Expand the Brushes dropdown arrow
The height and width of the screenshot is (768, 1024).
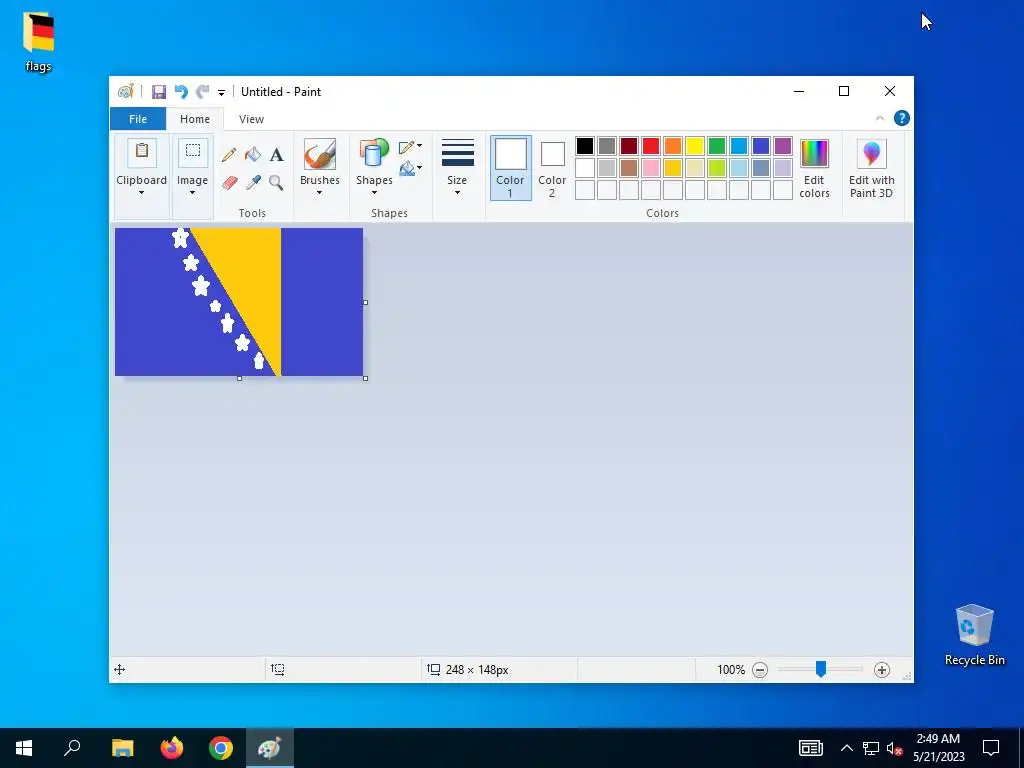320,193
